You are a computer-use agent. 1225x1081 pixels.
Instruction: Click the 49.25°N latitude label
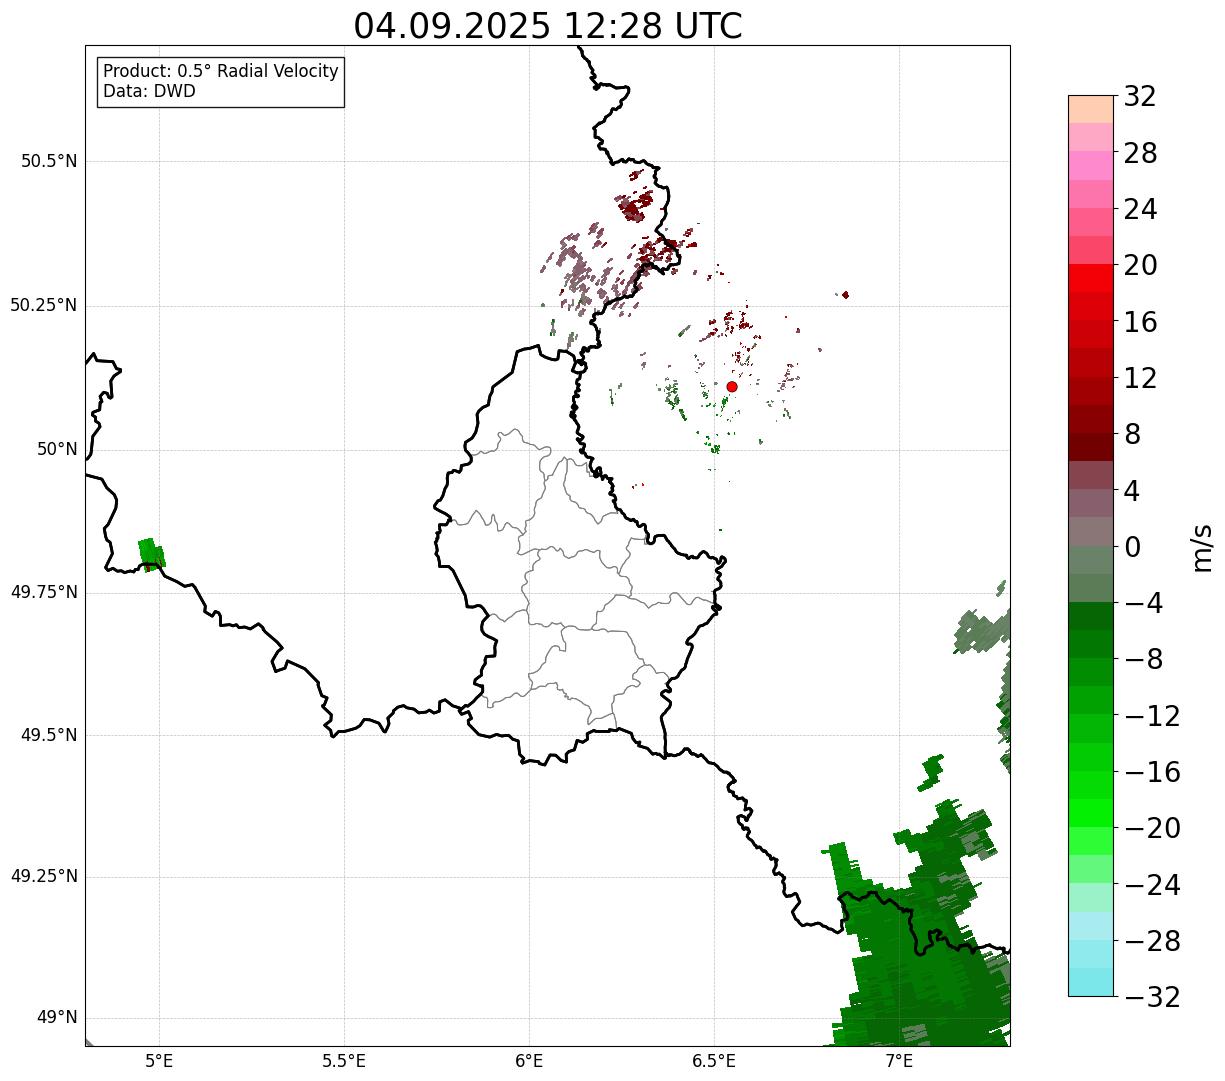point(44,876)
